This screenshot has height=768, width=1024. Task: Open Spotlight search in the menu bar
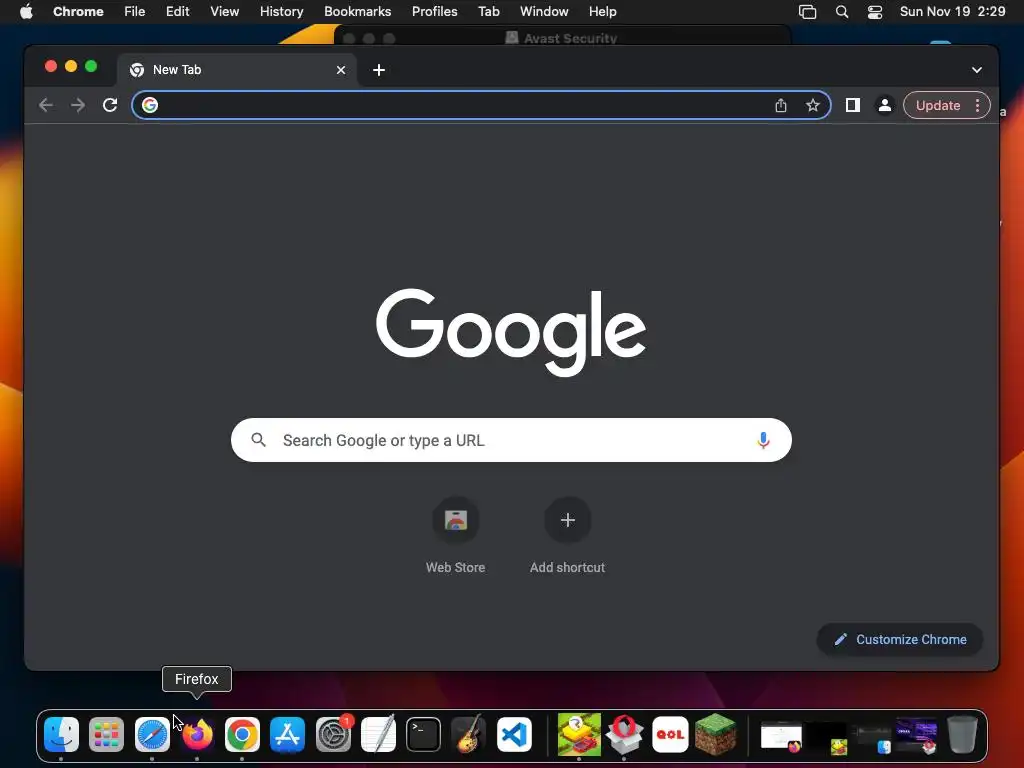(x=842, y=12)
